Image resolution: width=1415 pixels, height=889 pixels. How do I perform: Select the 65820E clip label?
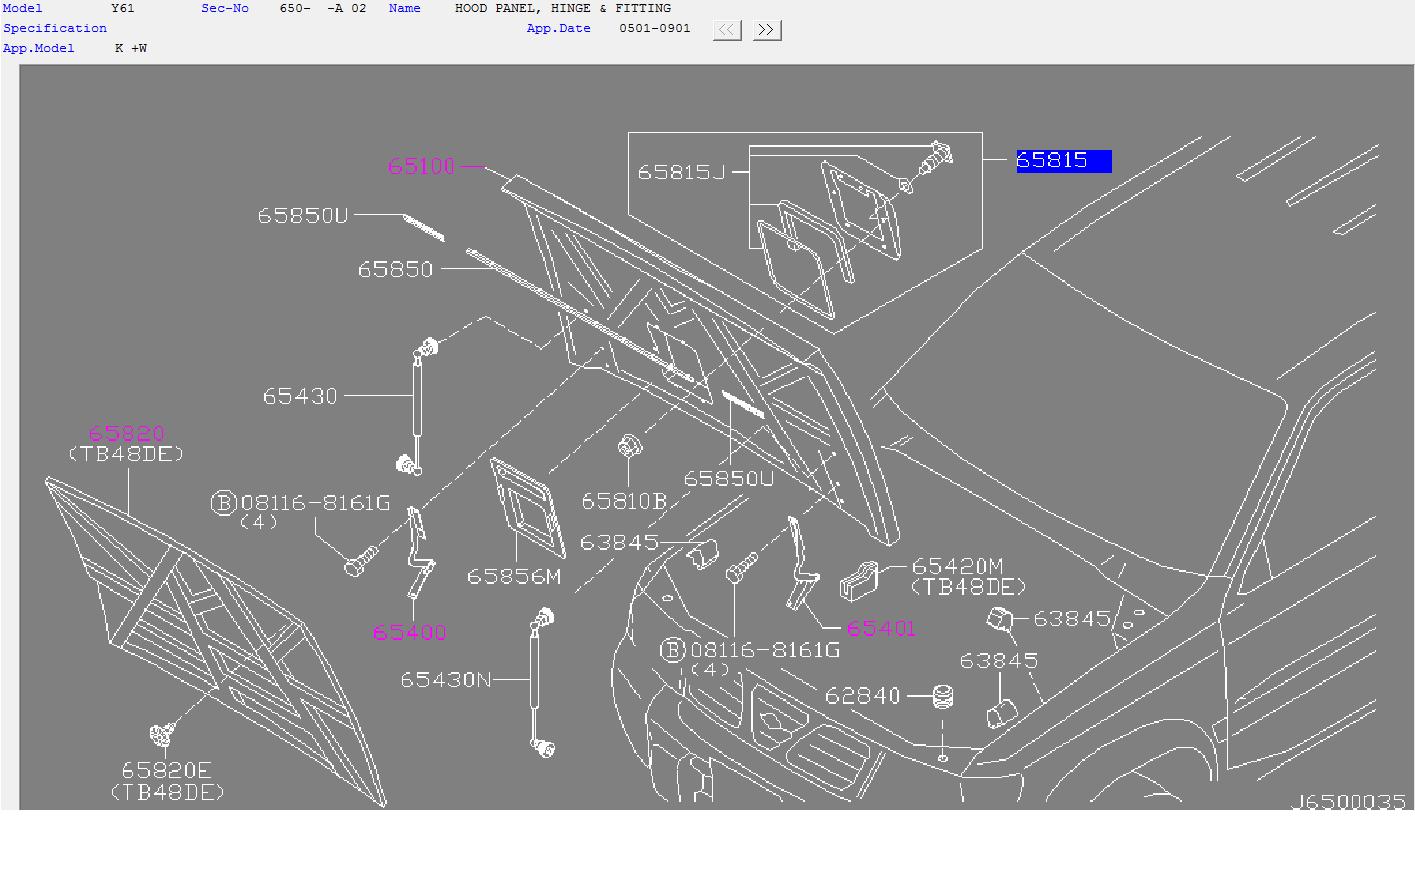[166, 770]
